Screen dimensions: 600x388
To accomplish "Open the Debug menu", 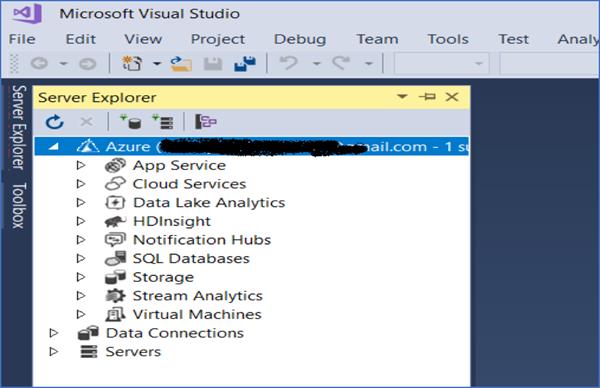I will (x=300, y=39).
